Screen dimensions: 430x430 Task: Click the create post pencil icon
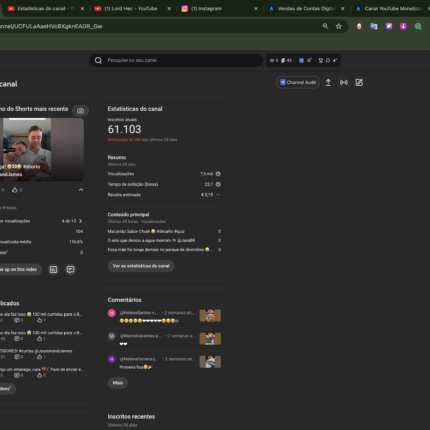(x=359, y=82)
